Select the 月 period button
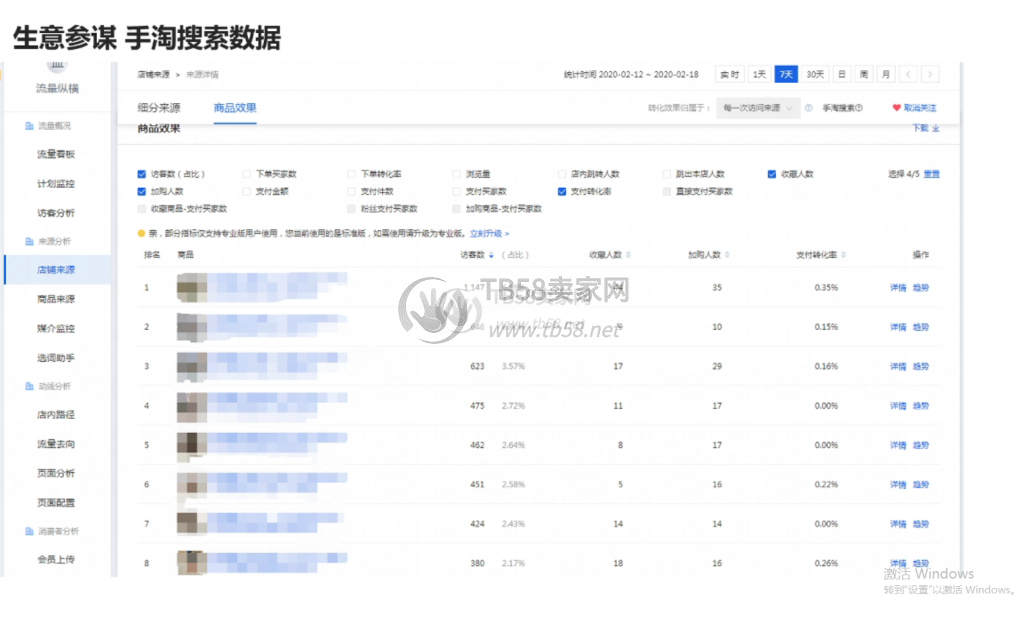The height and width of the screenshot is (621, 1024). click(x=886, y=74)
